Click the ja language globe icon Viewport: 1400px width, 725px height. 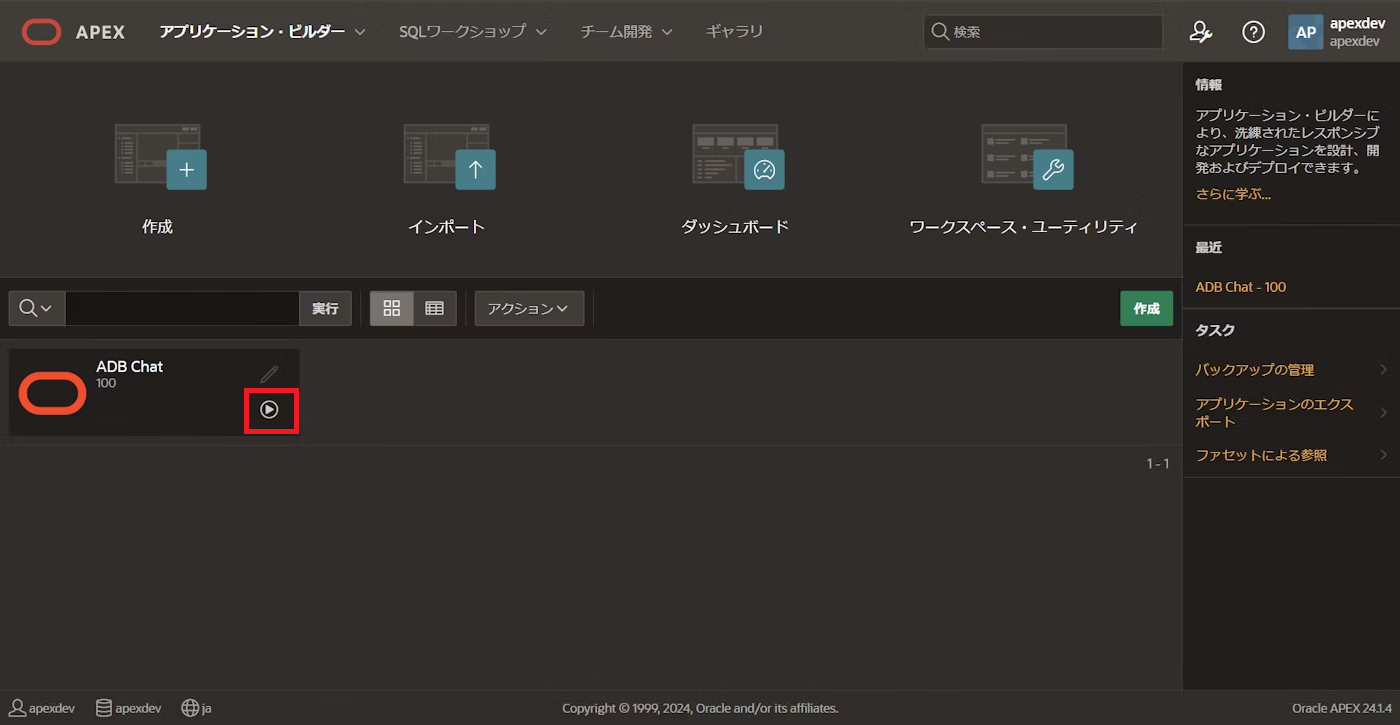click(190, 708)
